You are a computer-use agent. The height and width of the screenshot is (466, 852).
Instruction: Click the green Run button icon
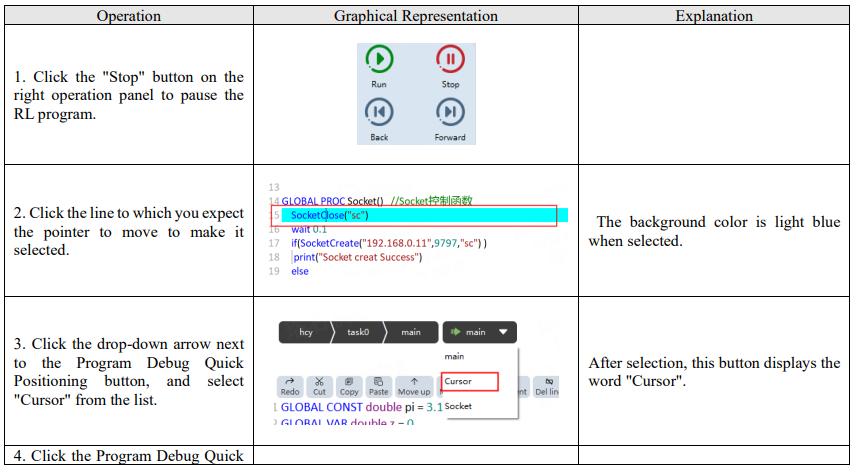tap(379, 59)
